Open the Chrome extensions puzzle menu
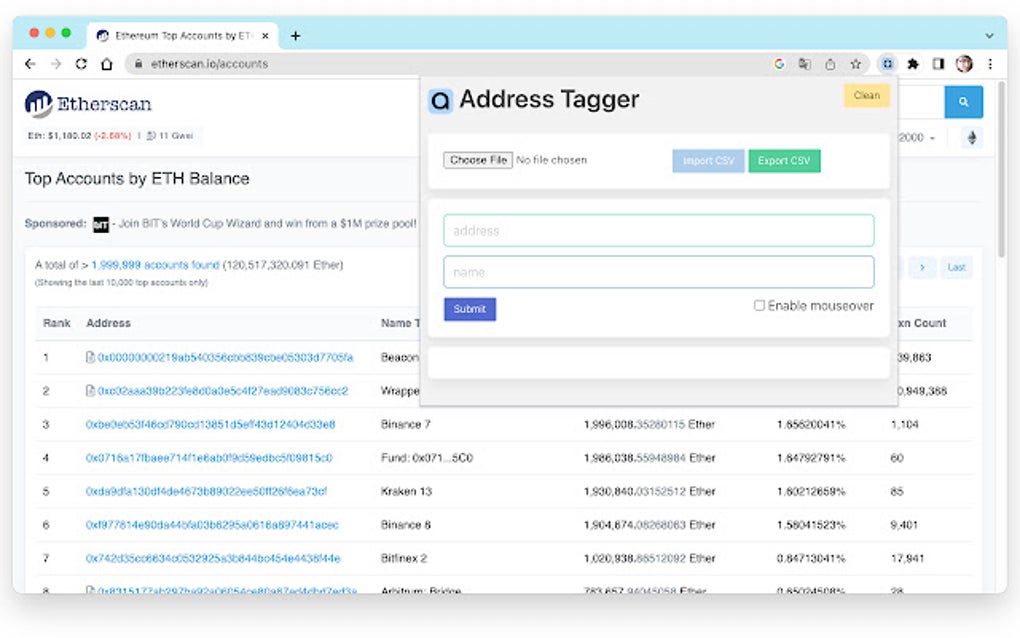 (913, 63)
